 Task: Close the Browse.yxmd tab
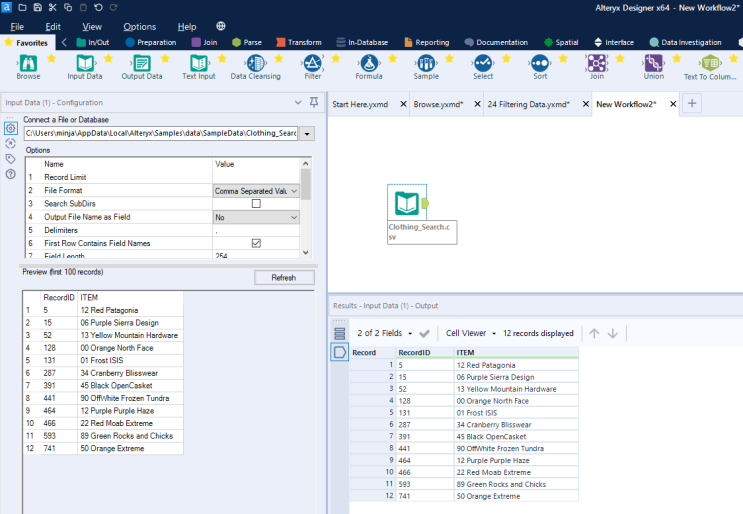[477, 104]
